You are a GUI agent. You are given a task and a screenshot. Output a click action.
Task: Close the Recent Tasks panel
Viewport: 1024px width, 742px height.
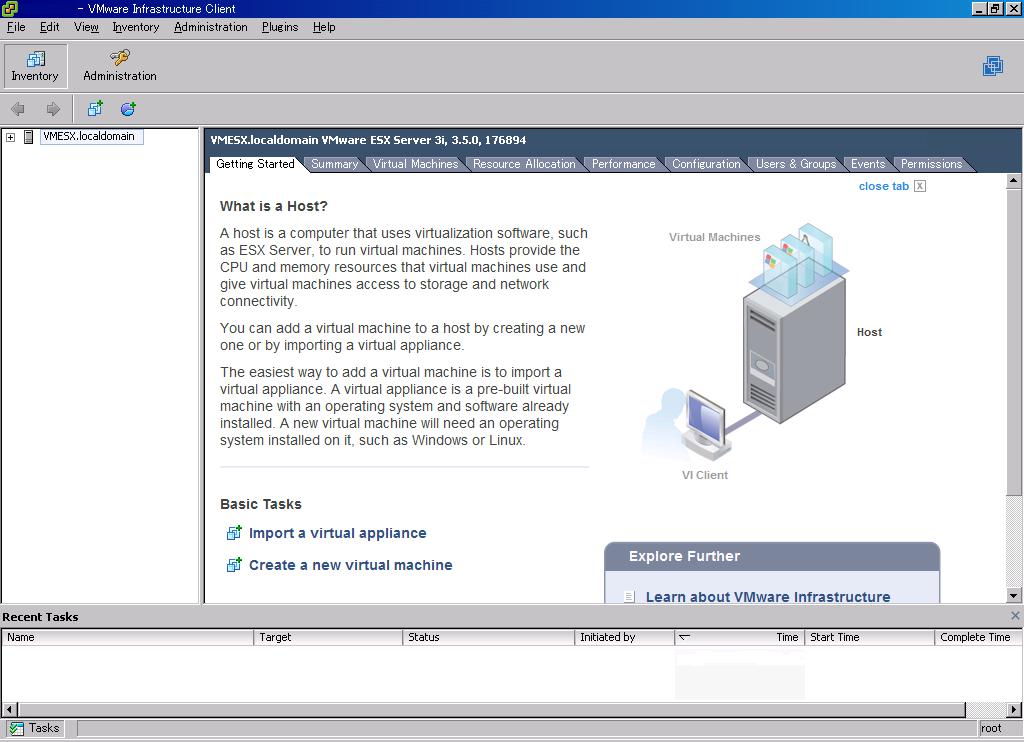(1015, 616)
